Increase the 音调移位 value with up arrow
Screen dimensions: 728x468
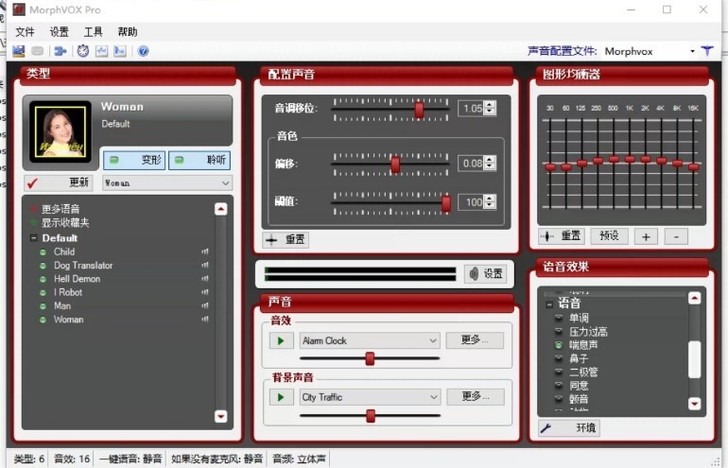[490, 105]
